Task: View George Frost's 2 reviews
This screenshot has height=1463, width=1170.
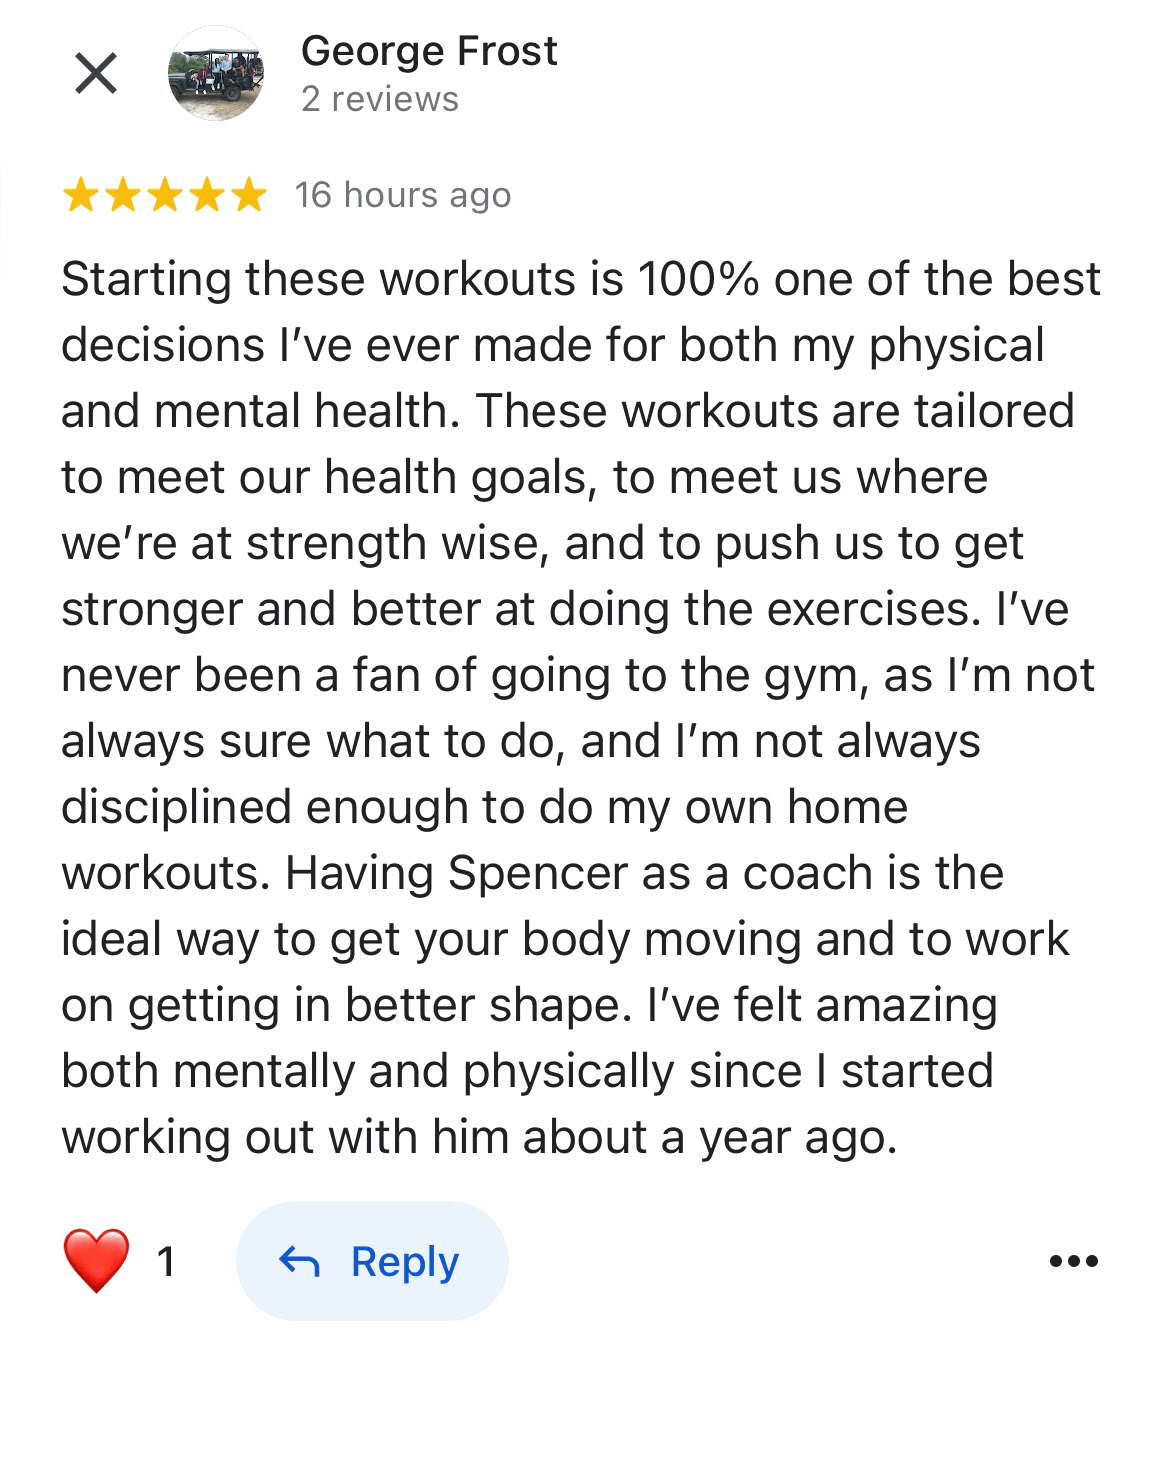Action: click(x=380, y=99)
